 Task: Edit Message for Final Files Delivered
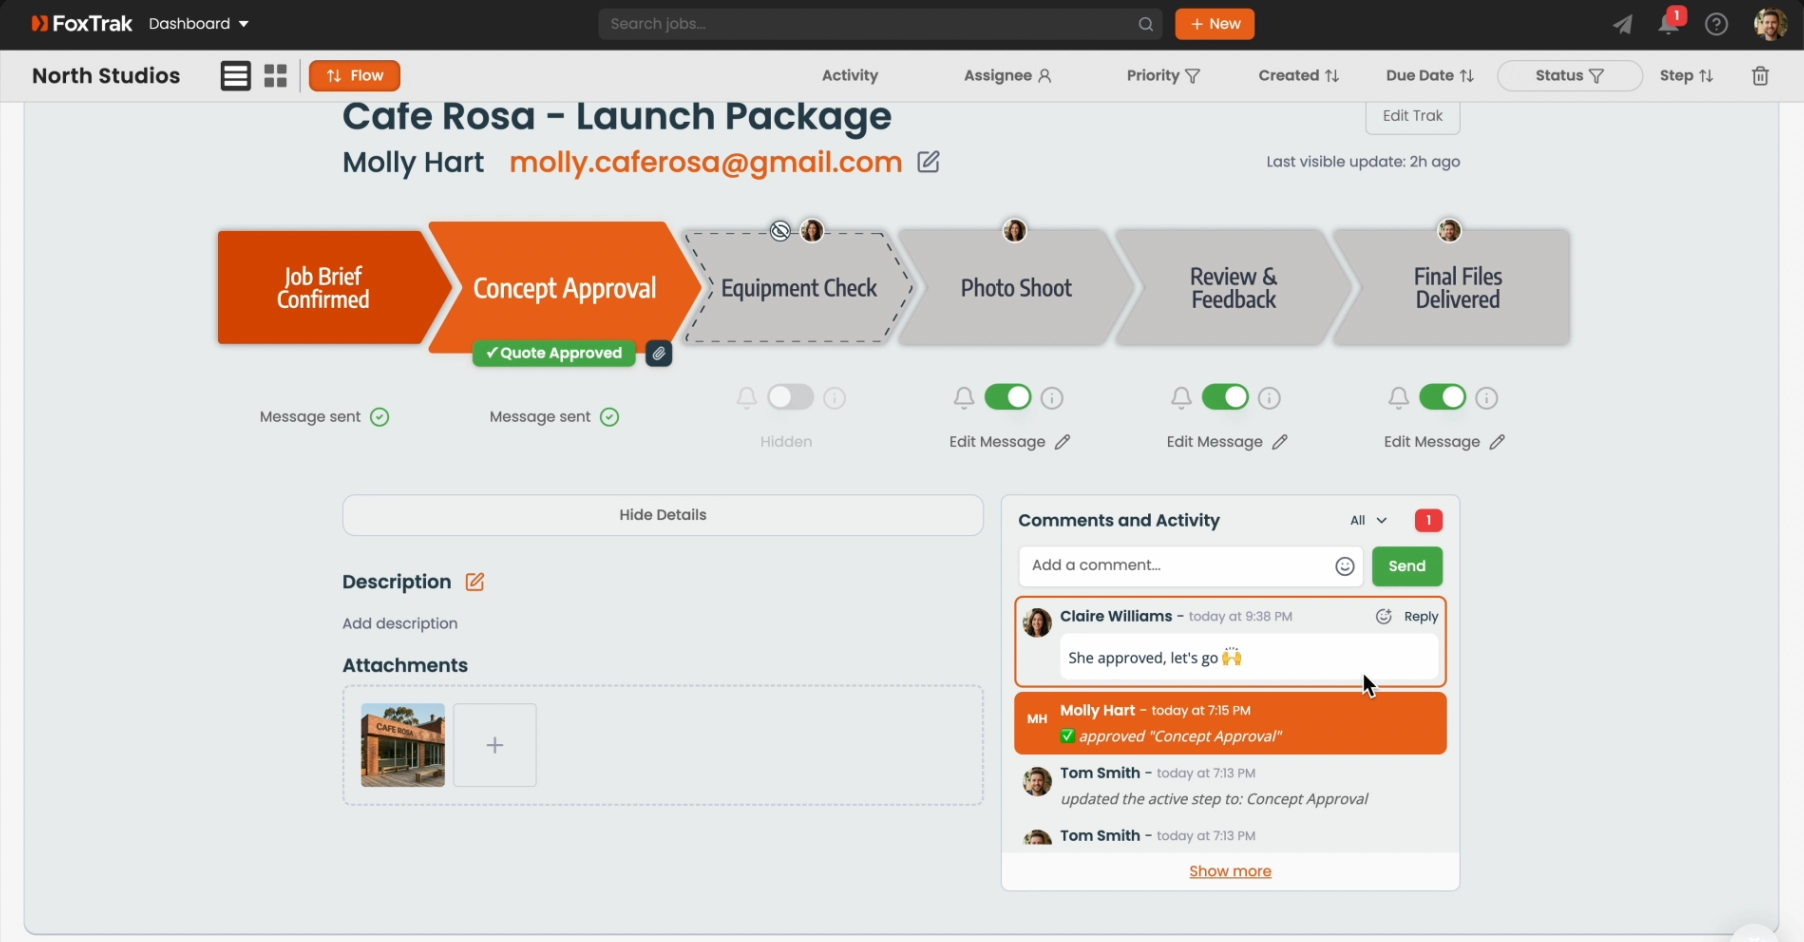pyautogui.click(x=1444, y=442)
